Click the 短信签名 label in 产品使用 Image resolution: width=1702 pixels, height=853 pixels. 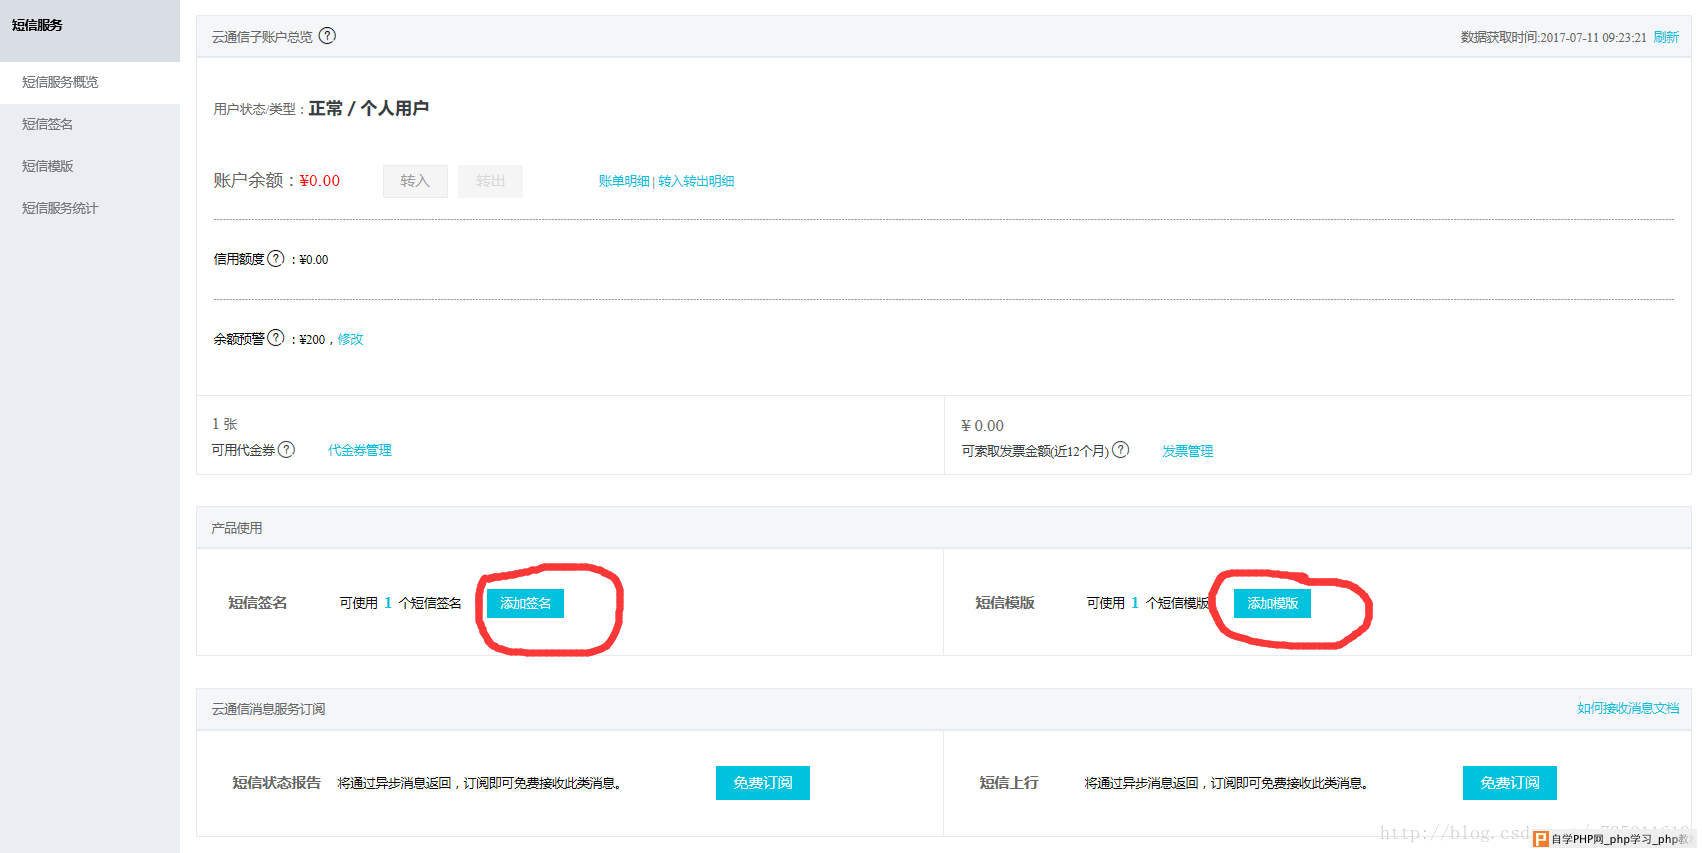pyautogui.click(x=258, y=603)
